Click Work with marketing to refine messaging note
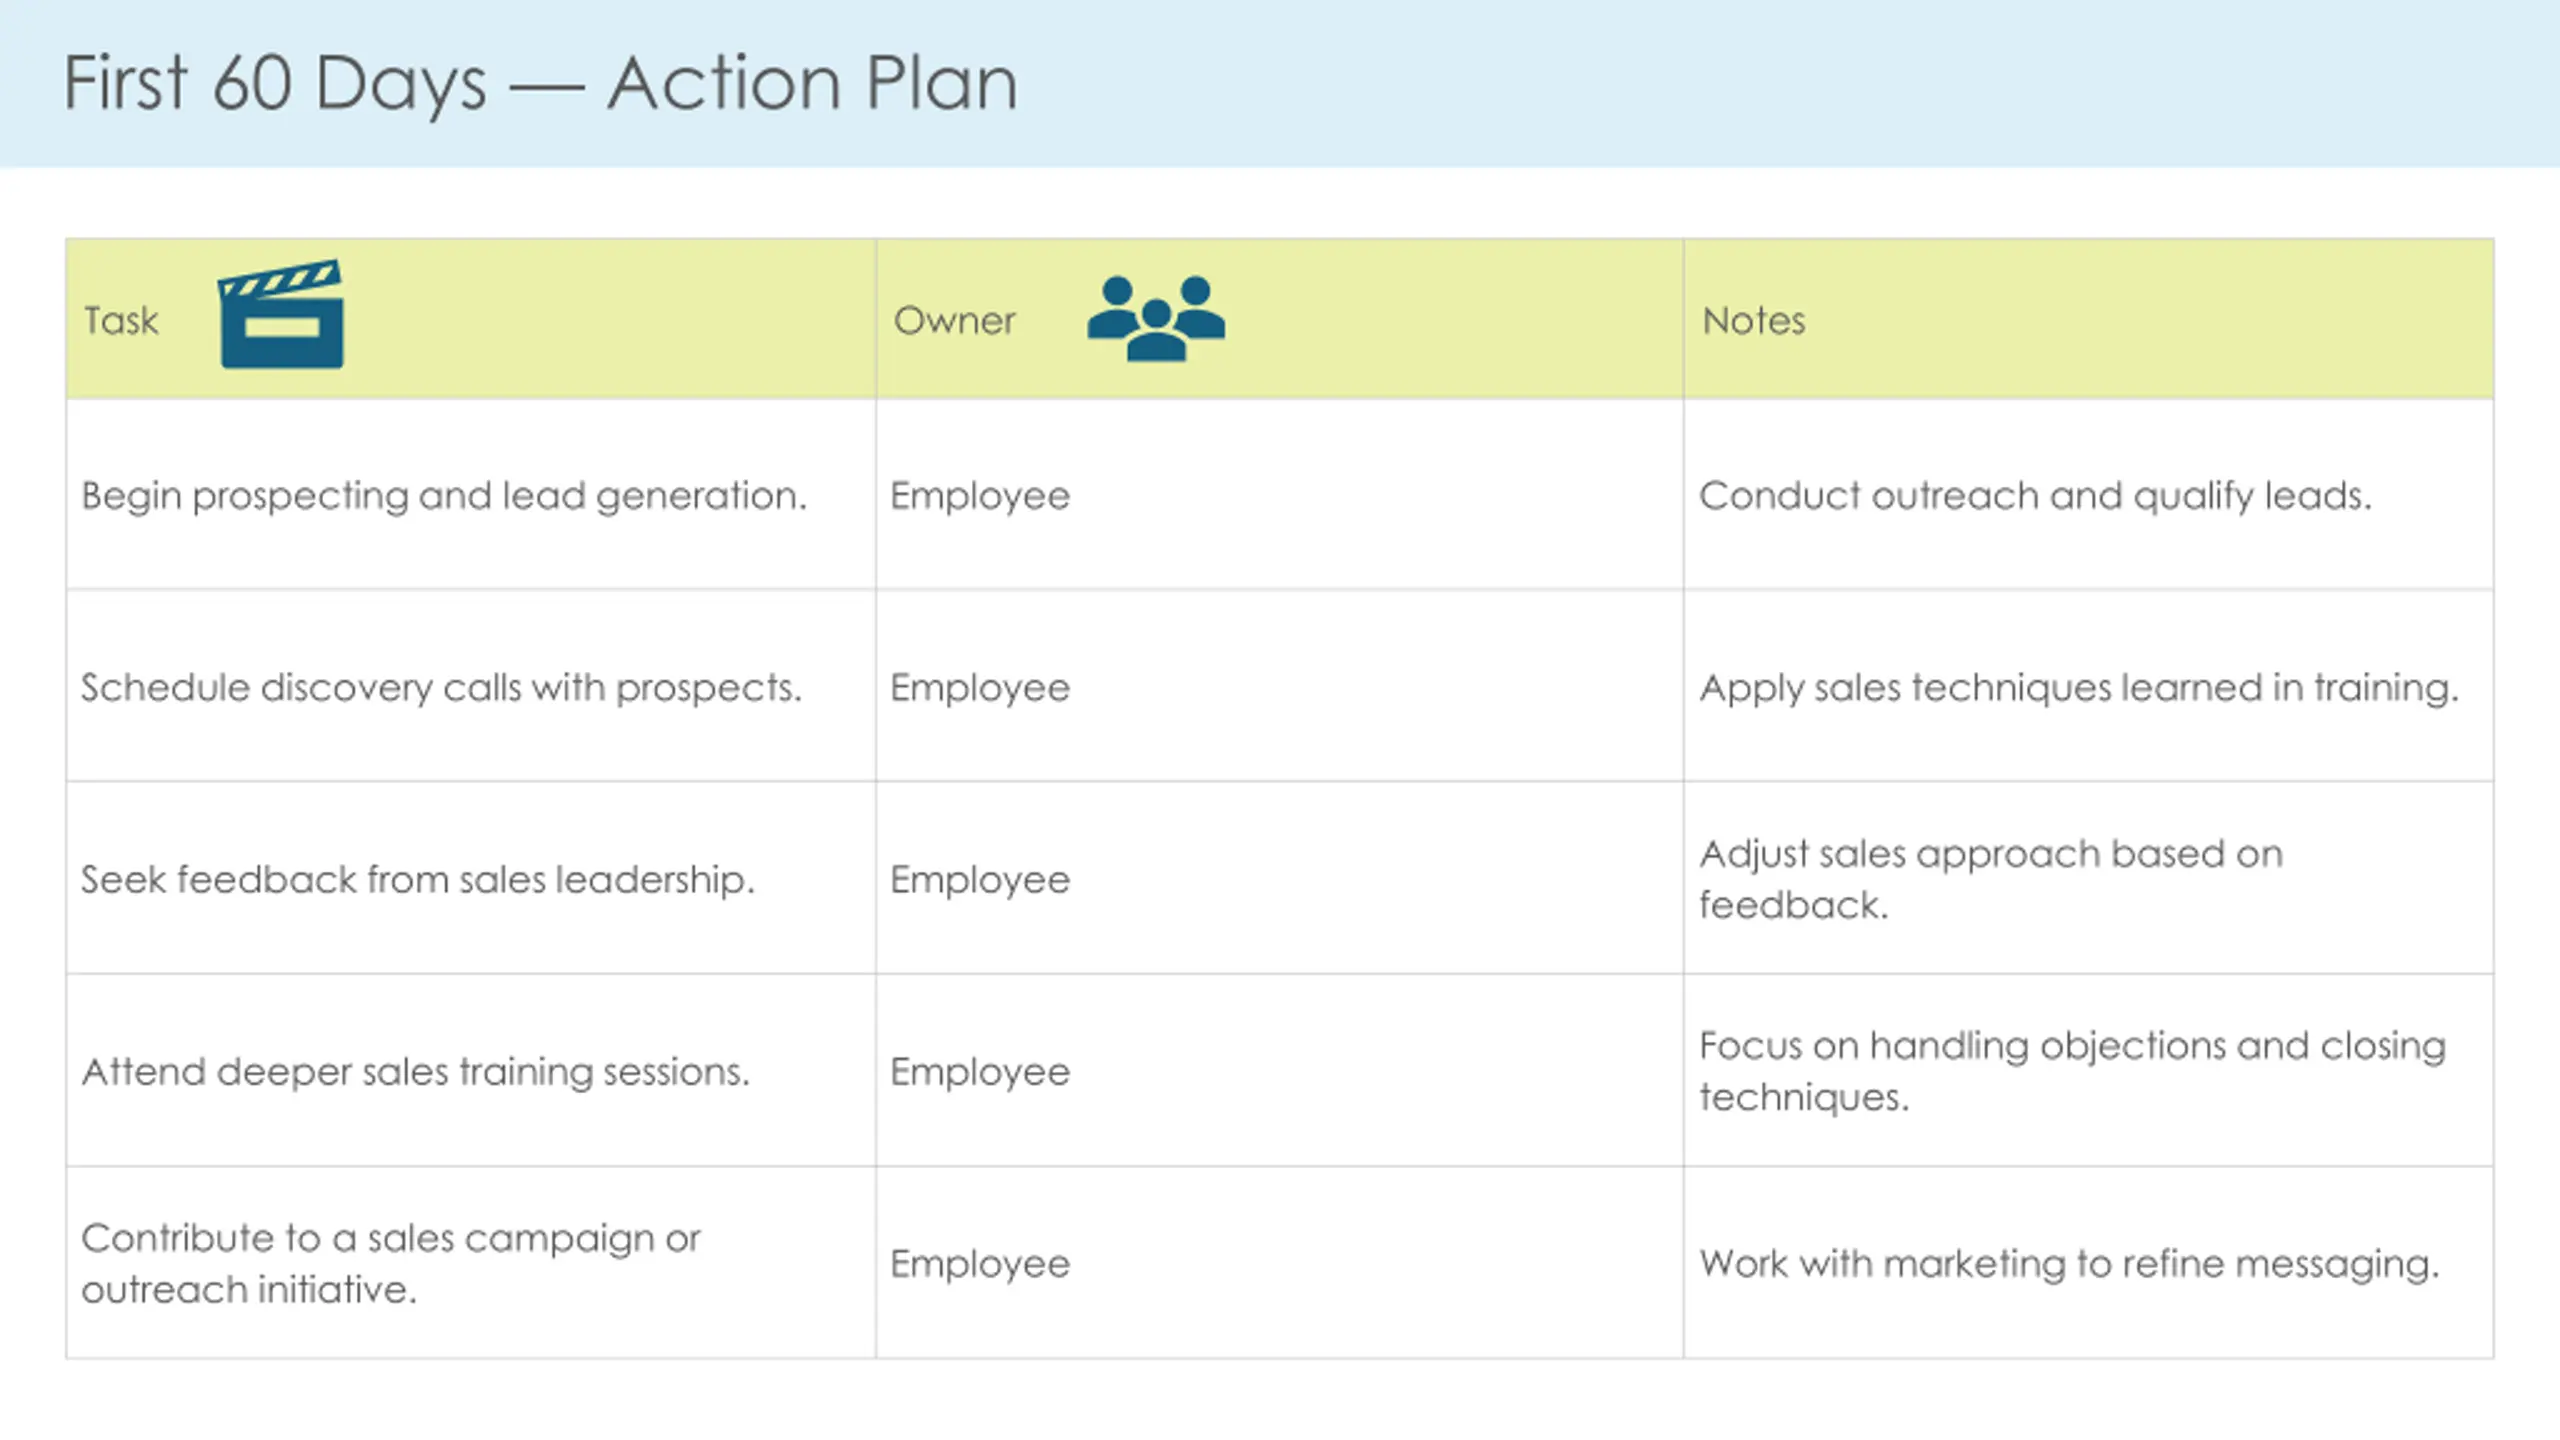Image resolution: width=2560 pixels, height=1440 pixels. click(2069, 1265)
